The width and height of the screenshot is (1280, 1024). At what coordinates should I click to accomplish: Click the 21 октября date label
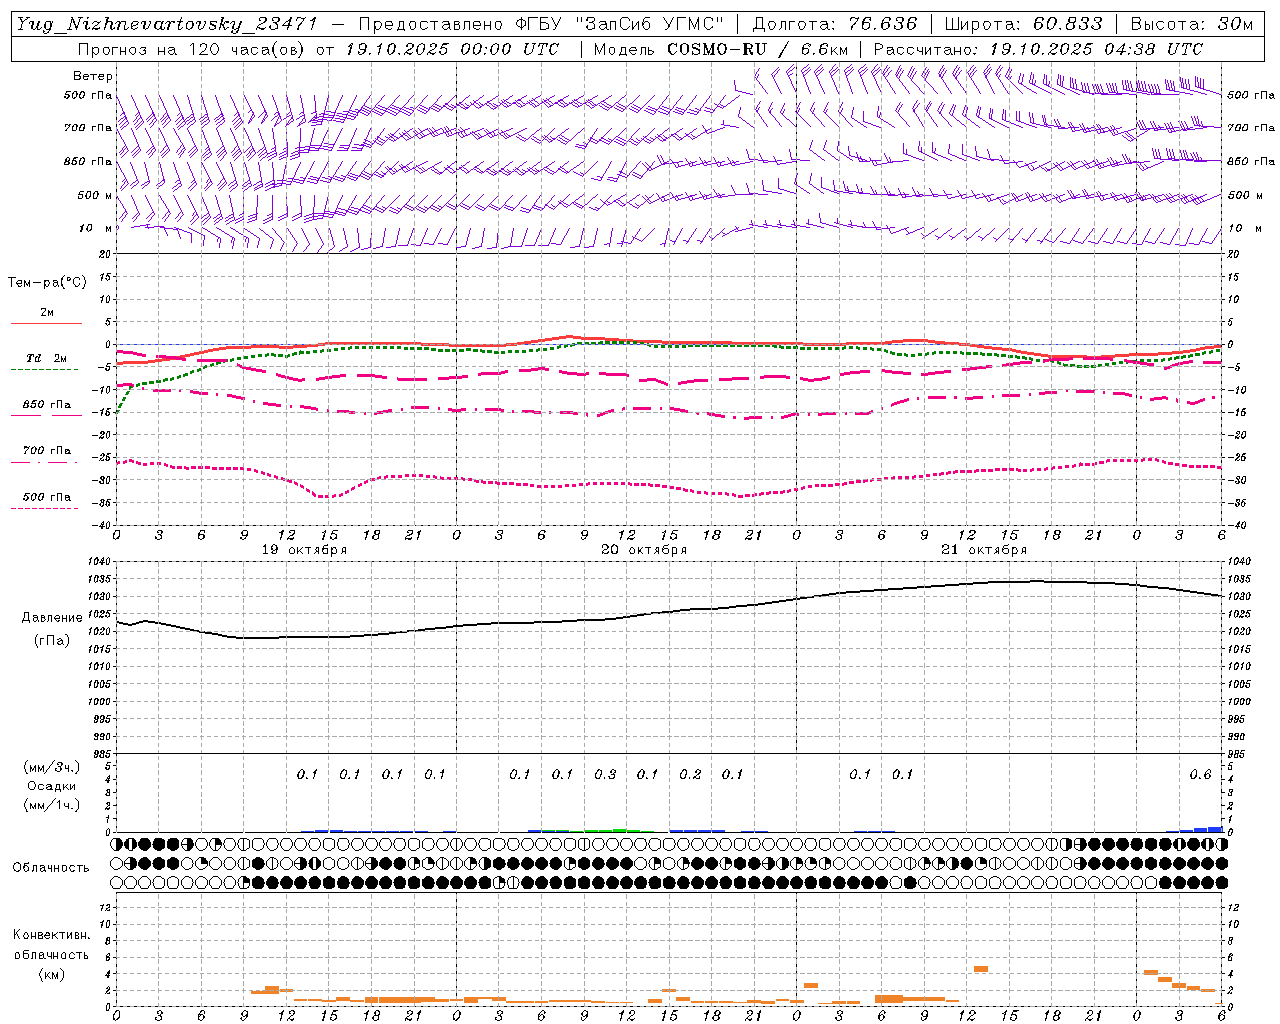pos(984,550)
